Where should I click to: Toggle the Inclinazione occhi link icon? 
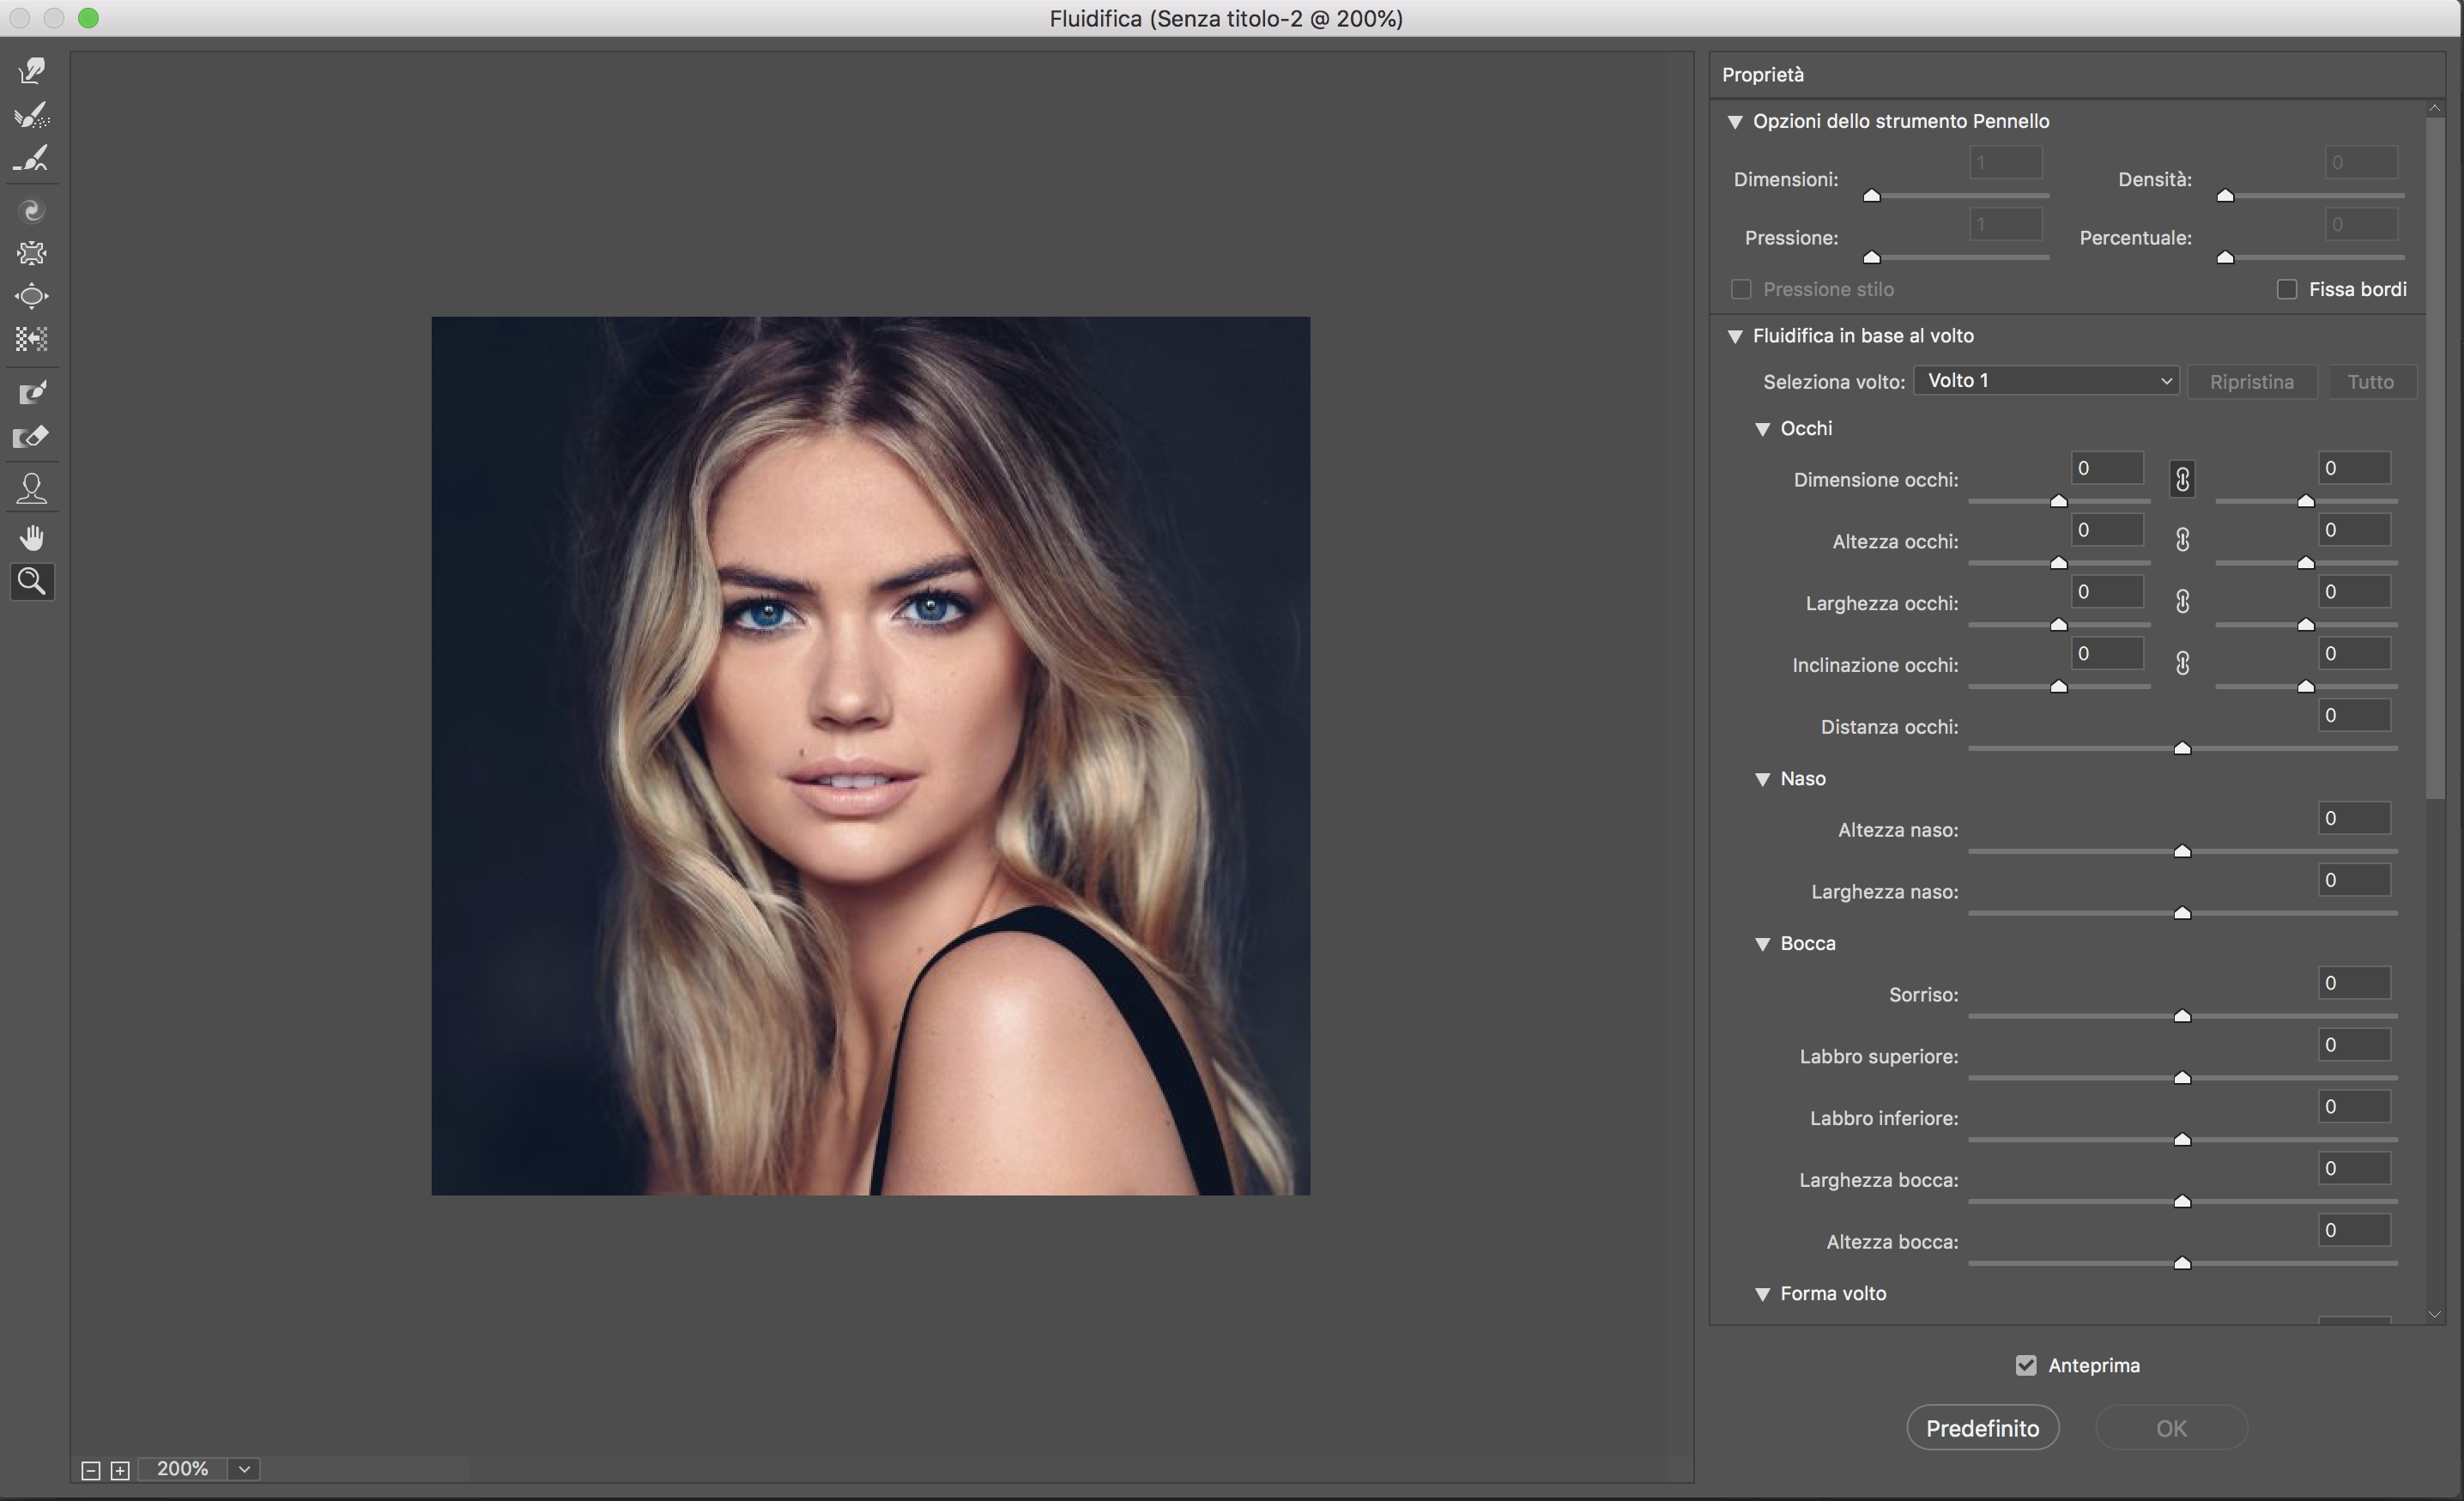click(2182, 664)
